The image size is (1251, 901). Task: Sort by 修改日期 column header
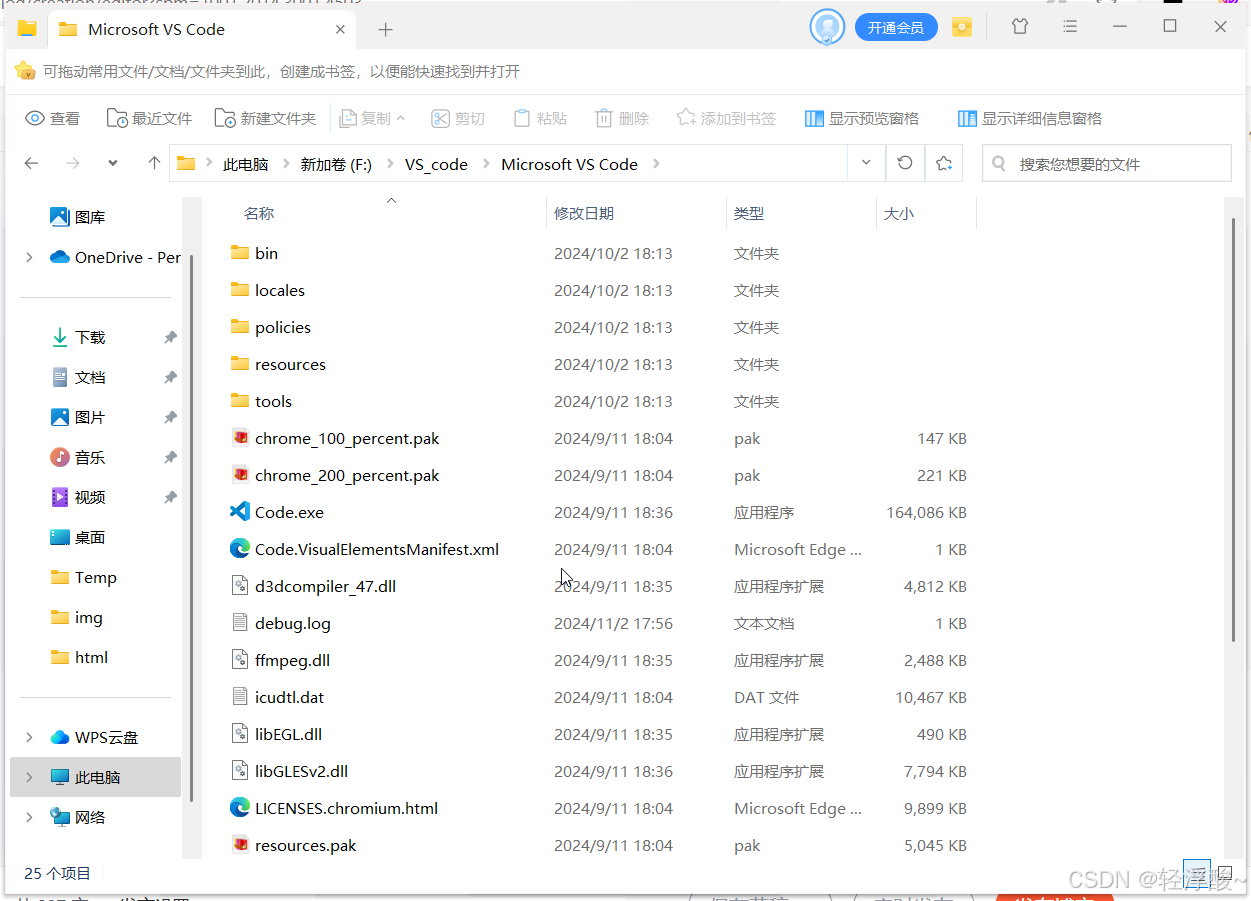584,213
